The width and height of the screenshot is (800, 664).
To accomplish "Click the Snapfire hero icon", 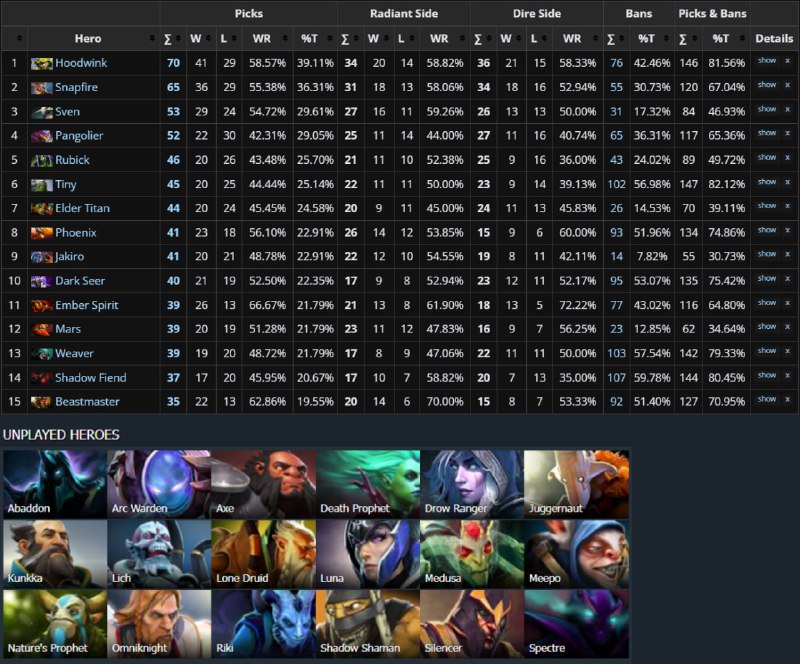I will pos(41,88).
